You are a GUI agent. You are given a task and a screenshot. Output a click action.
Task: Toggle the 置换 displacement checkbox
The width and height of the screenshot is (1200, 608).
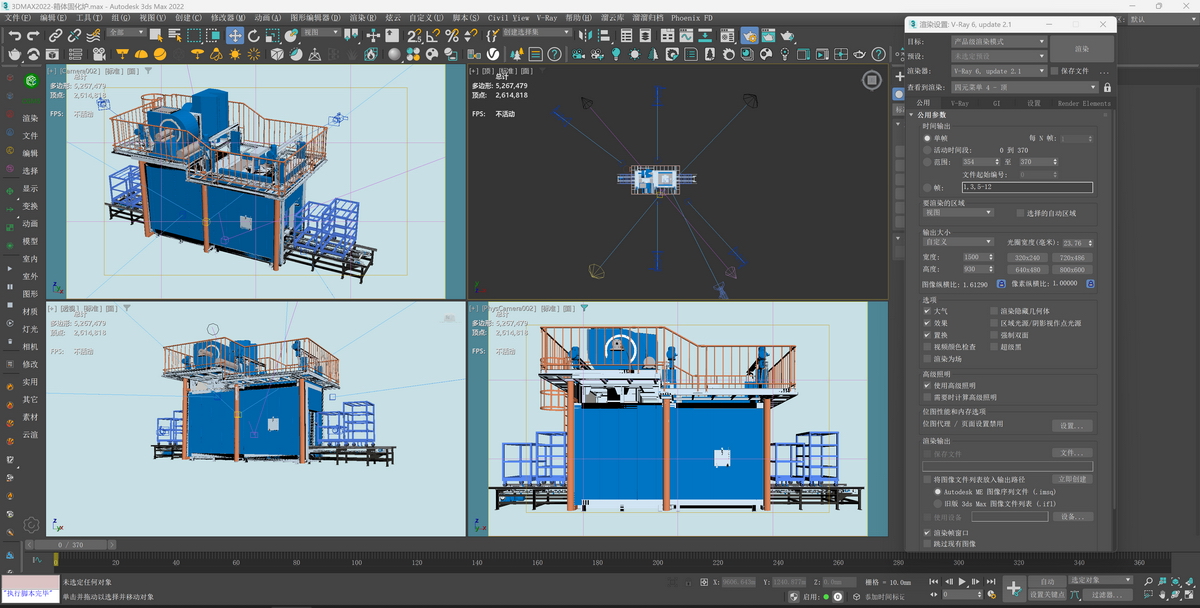pos(928,335)
